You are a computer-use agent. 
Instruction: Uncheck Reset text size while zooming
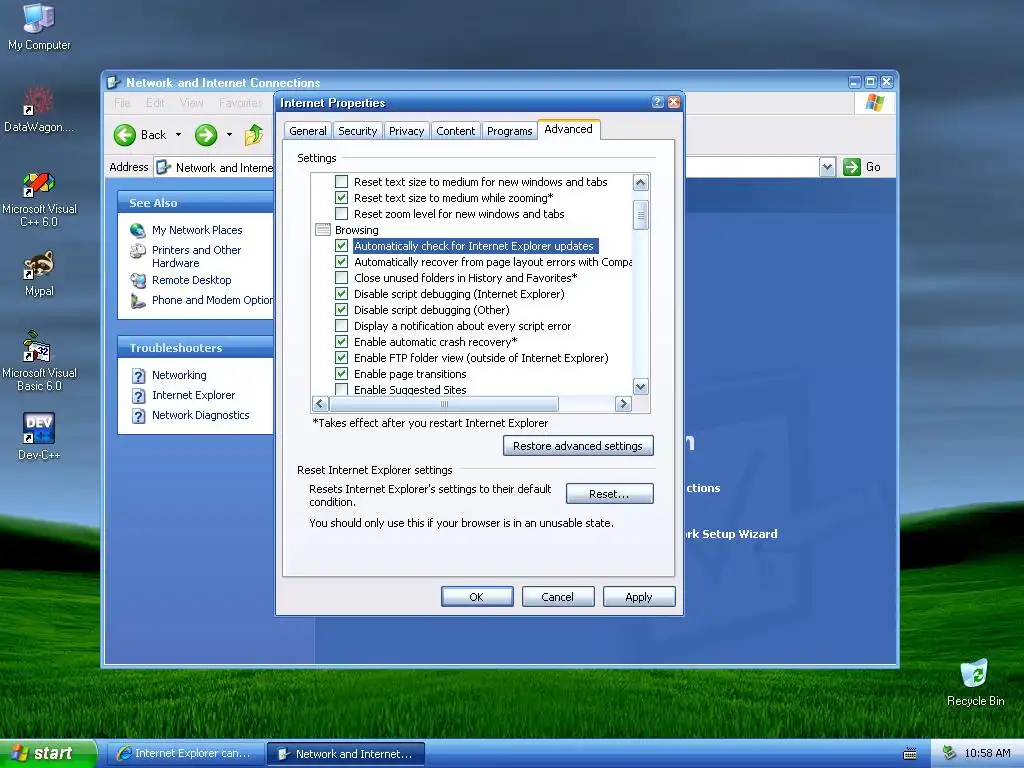coord(341,198)
